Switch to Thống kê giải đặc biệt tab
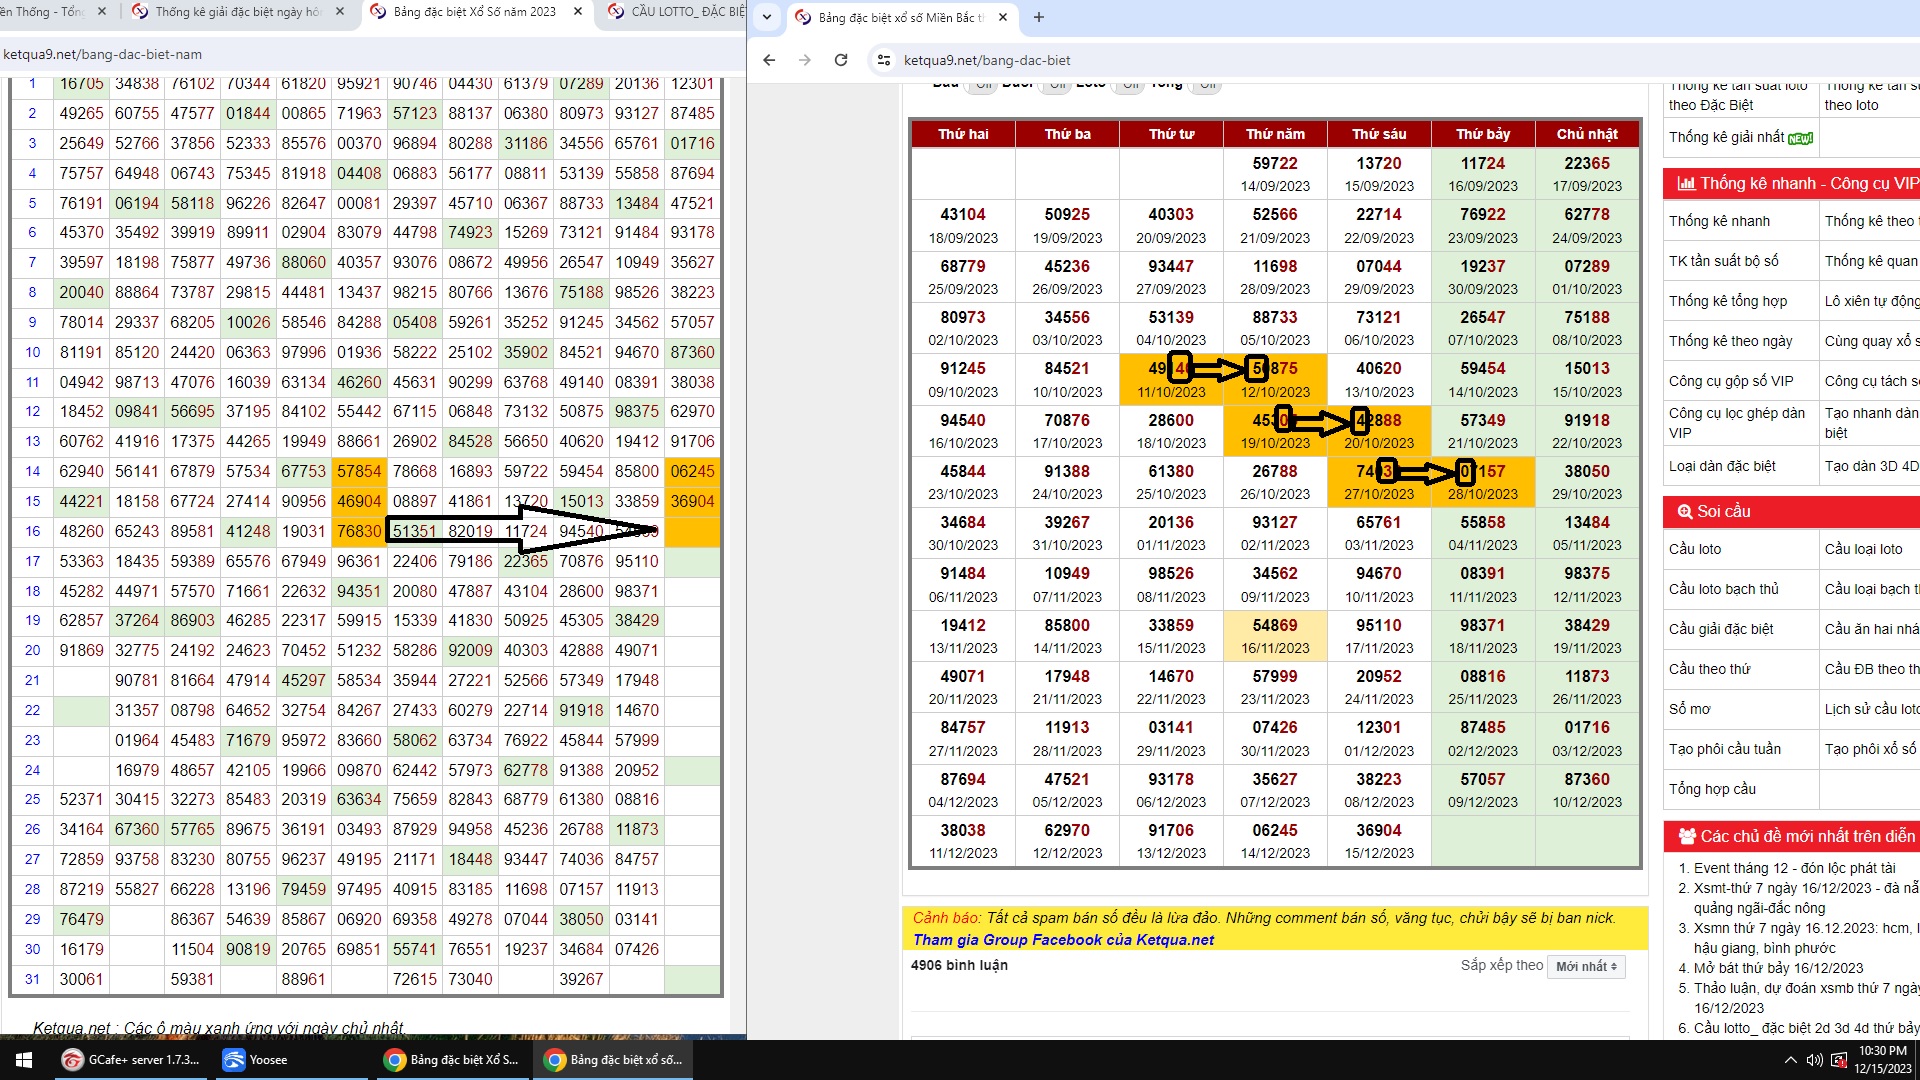The width and height of the screenshot is (1920, 1080). [x=237, y=12]
